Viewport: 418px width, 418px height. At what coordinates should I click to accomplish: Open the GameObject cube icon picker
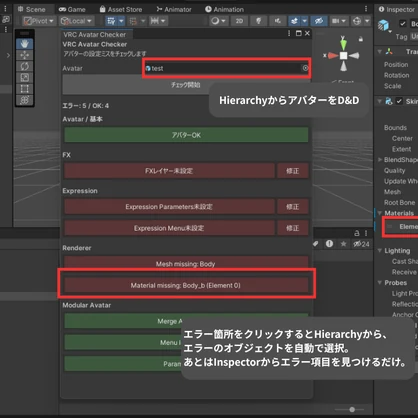[x=384, y=25]
